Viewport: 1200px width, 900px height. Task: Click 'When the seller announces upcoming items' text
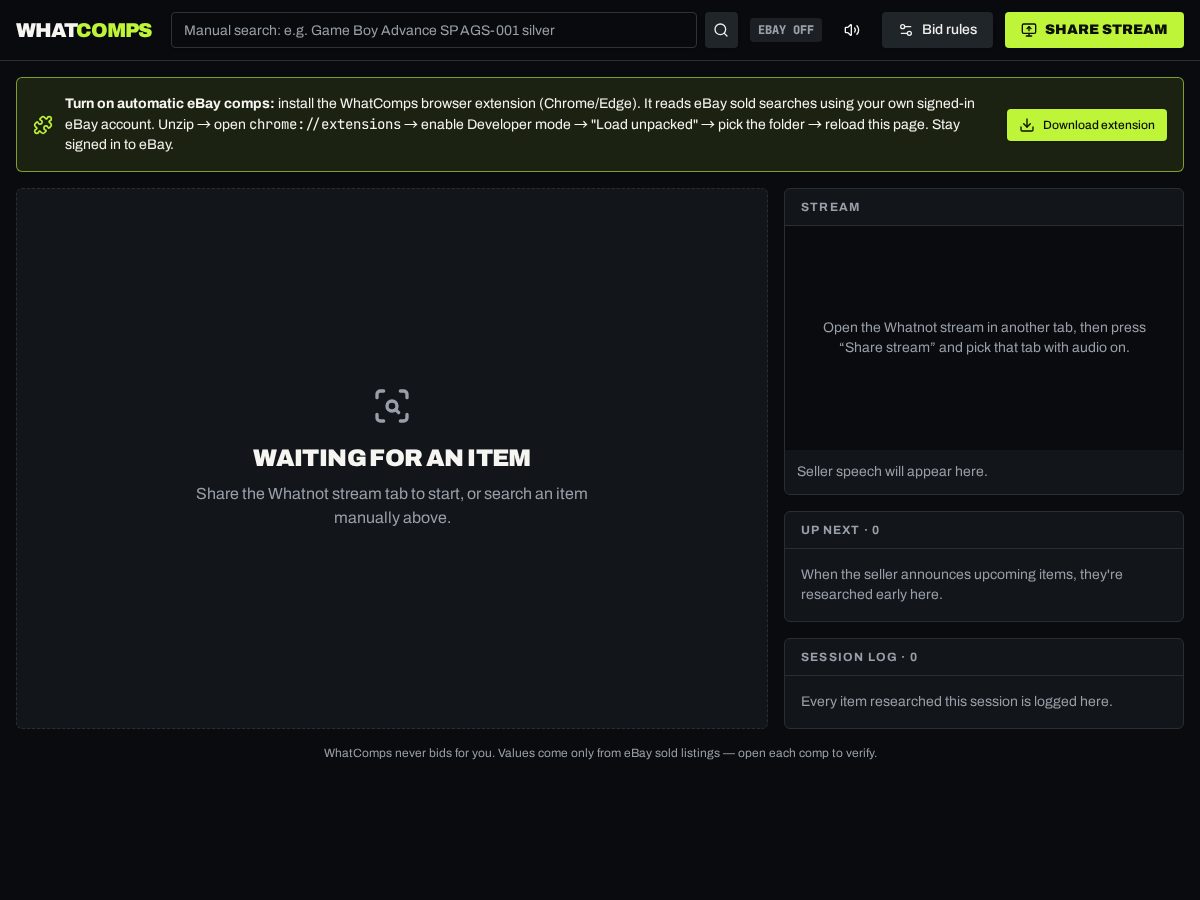[962, 584]
